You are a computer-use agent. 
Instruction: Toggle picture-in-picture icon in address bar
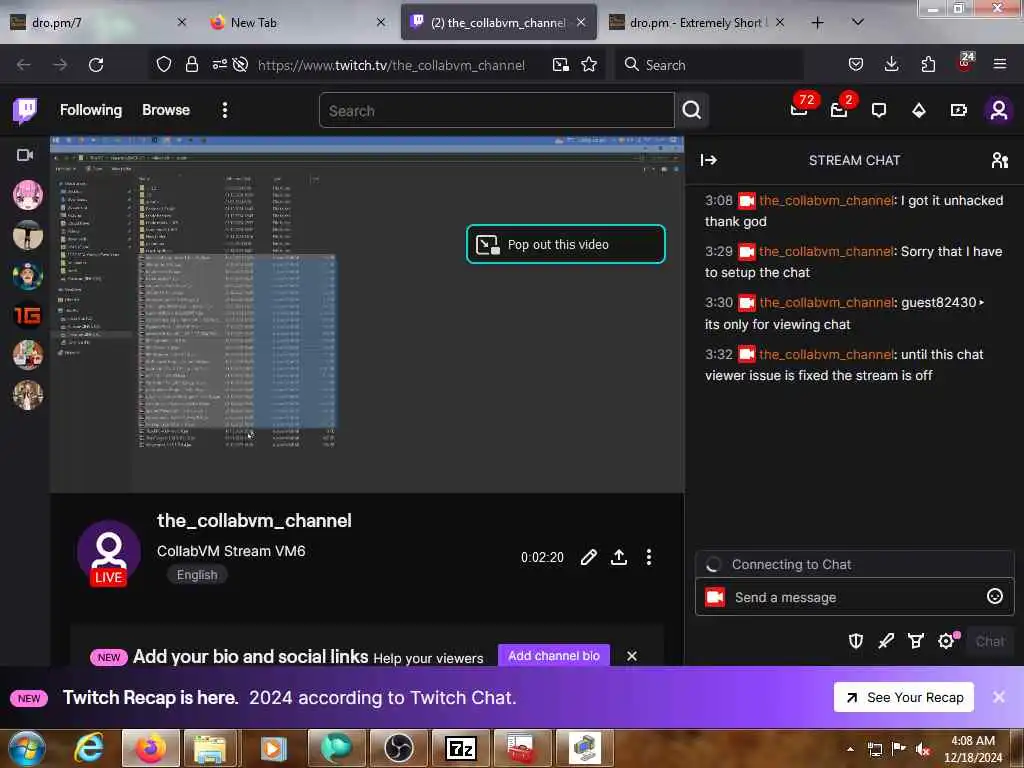[x=560, y=65]
